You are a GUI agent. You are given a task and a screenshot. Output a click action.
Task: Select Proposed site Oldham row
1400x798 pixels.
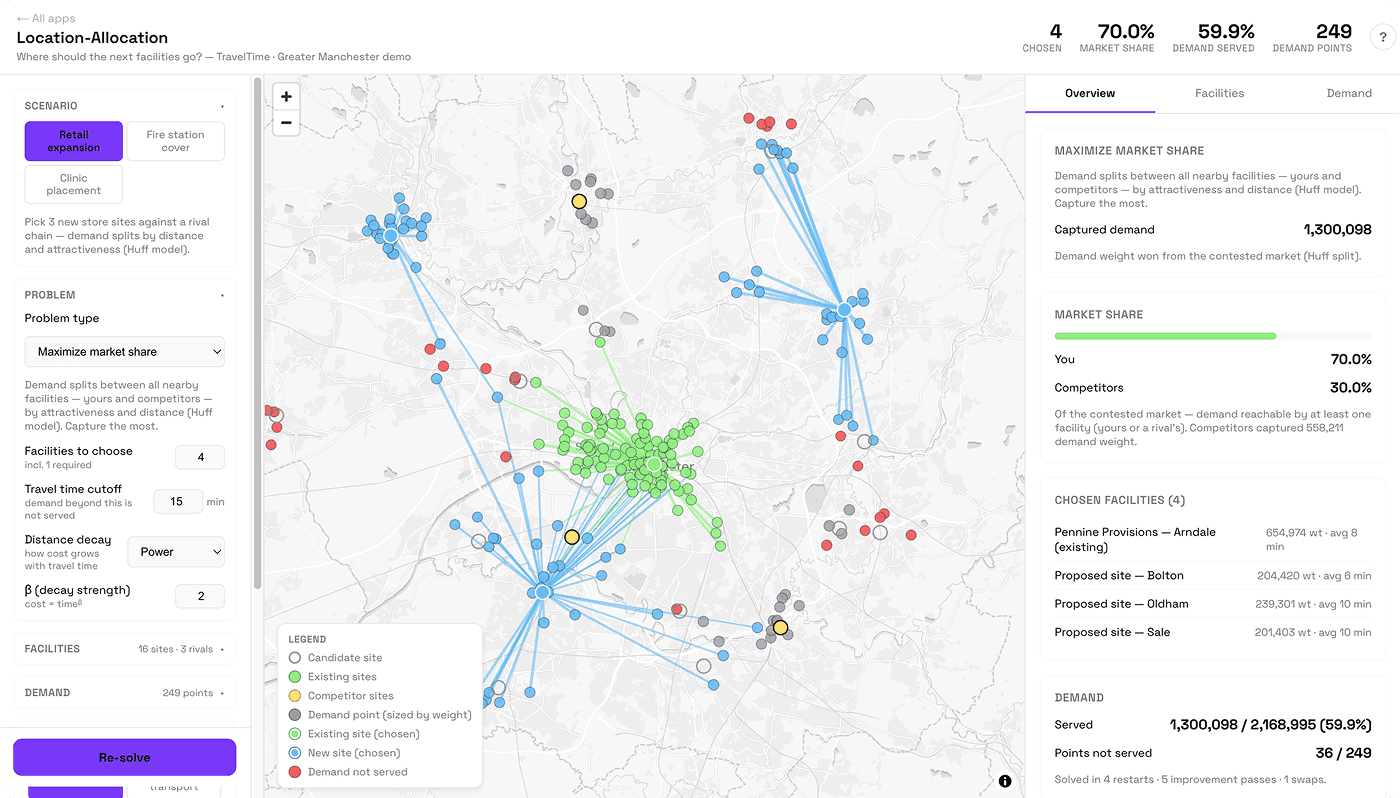pyautogui.click(x=1213, y=604)
